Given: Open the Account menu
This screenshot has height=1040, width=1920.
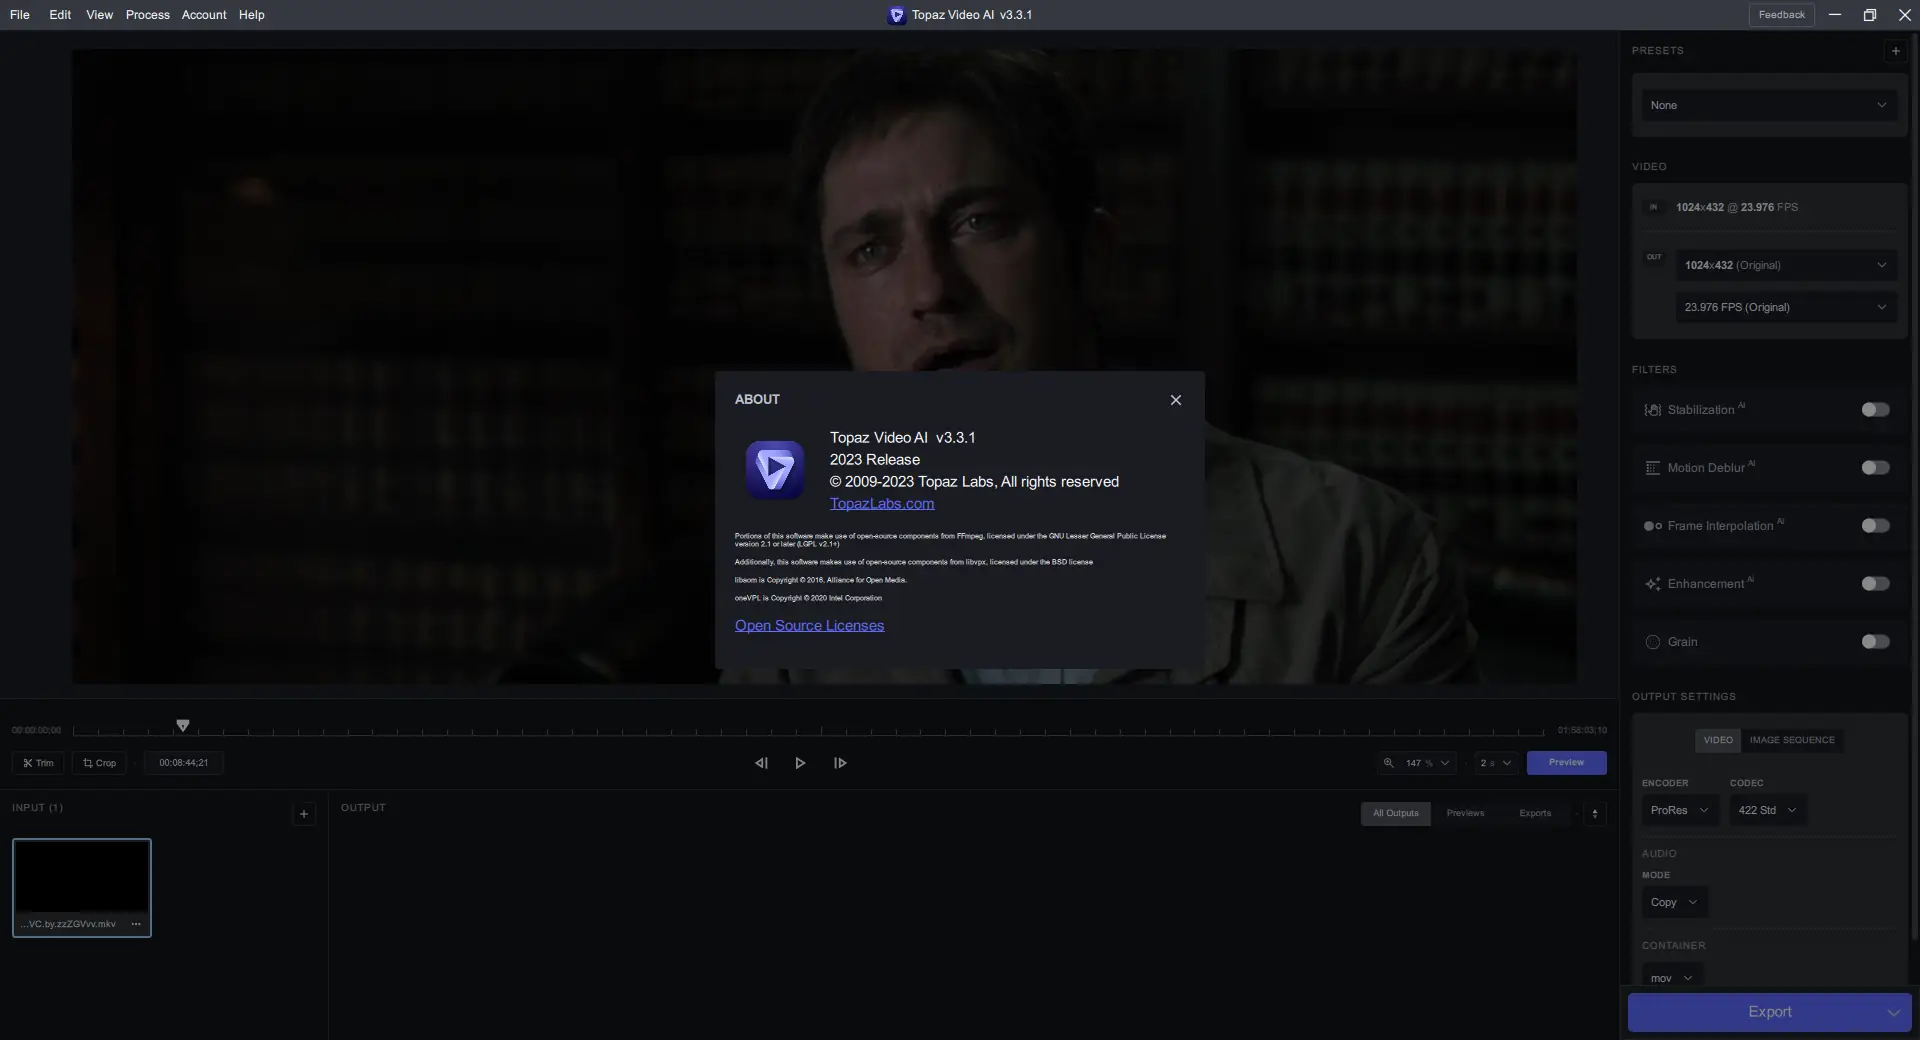Looking at the screenshot, I should tap(204, 15).
